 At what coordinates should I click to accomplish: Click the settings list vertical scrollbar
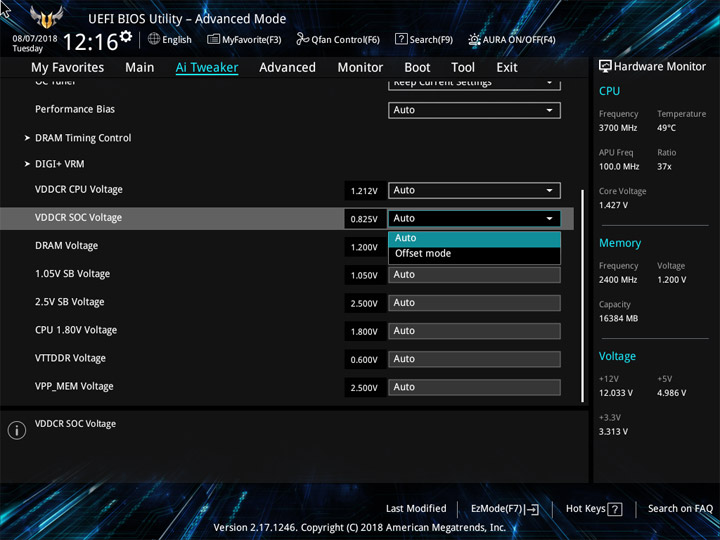(583, 296)
